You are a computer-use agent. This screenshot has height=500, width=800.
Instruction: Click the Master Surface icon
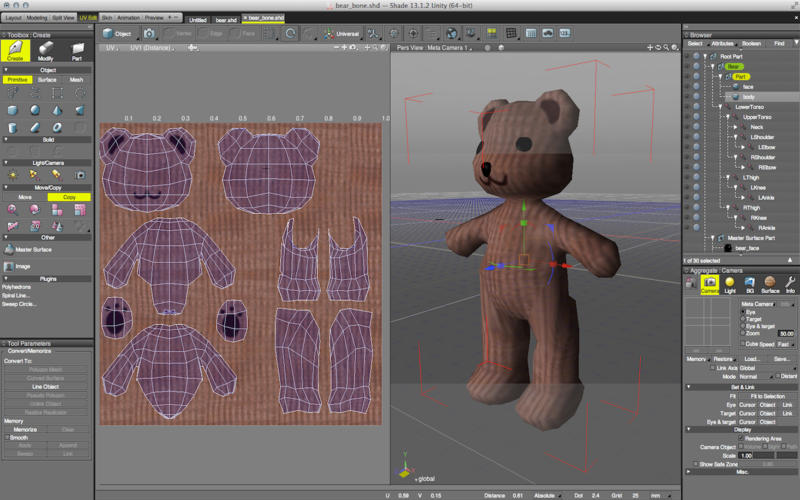pos(10,249)
